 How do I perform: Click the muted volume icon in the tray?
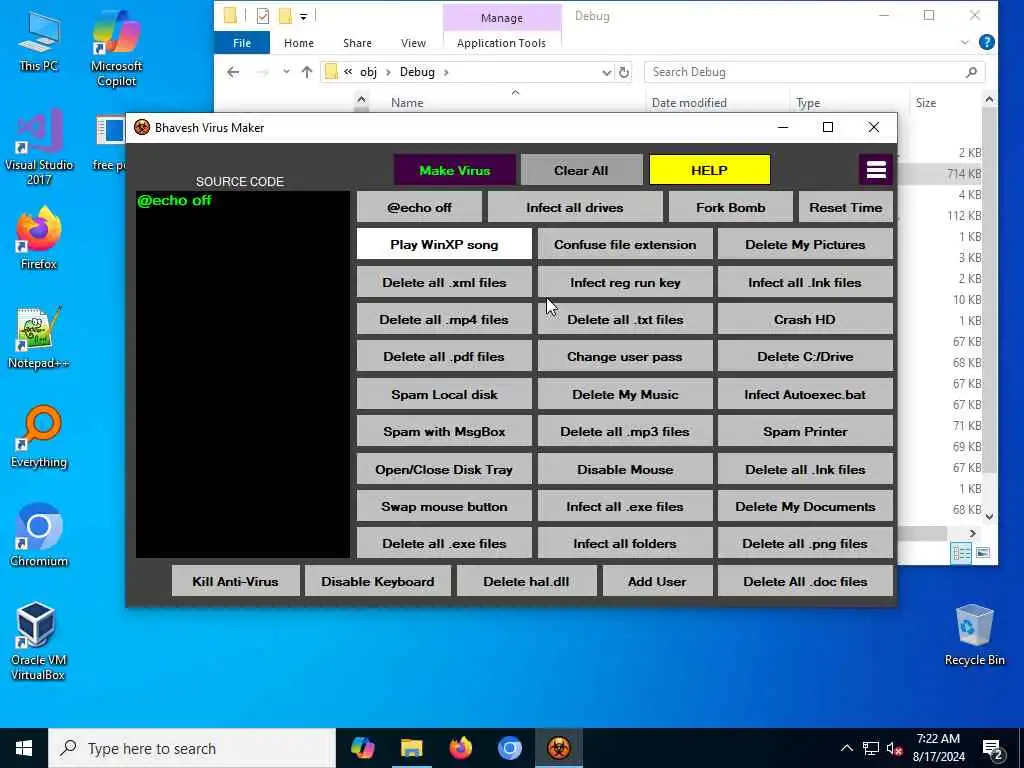pos(894,748)
